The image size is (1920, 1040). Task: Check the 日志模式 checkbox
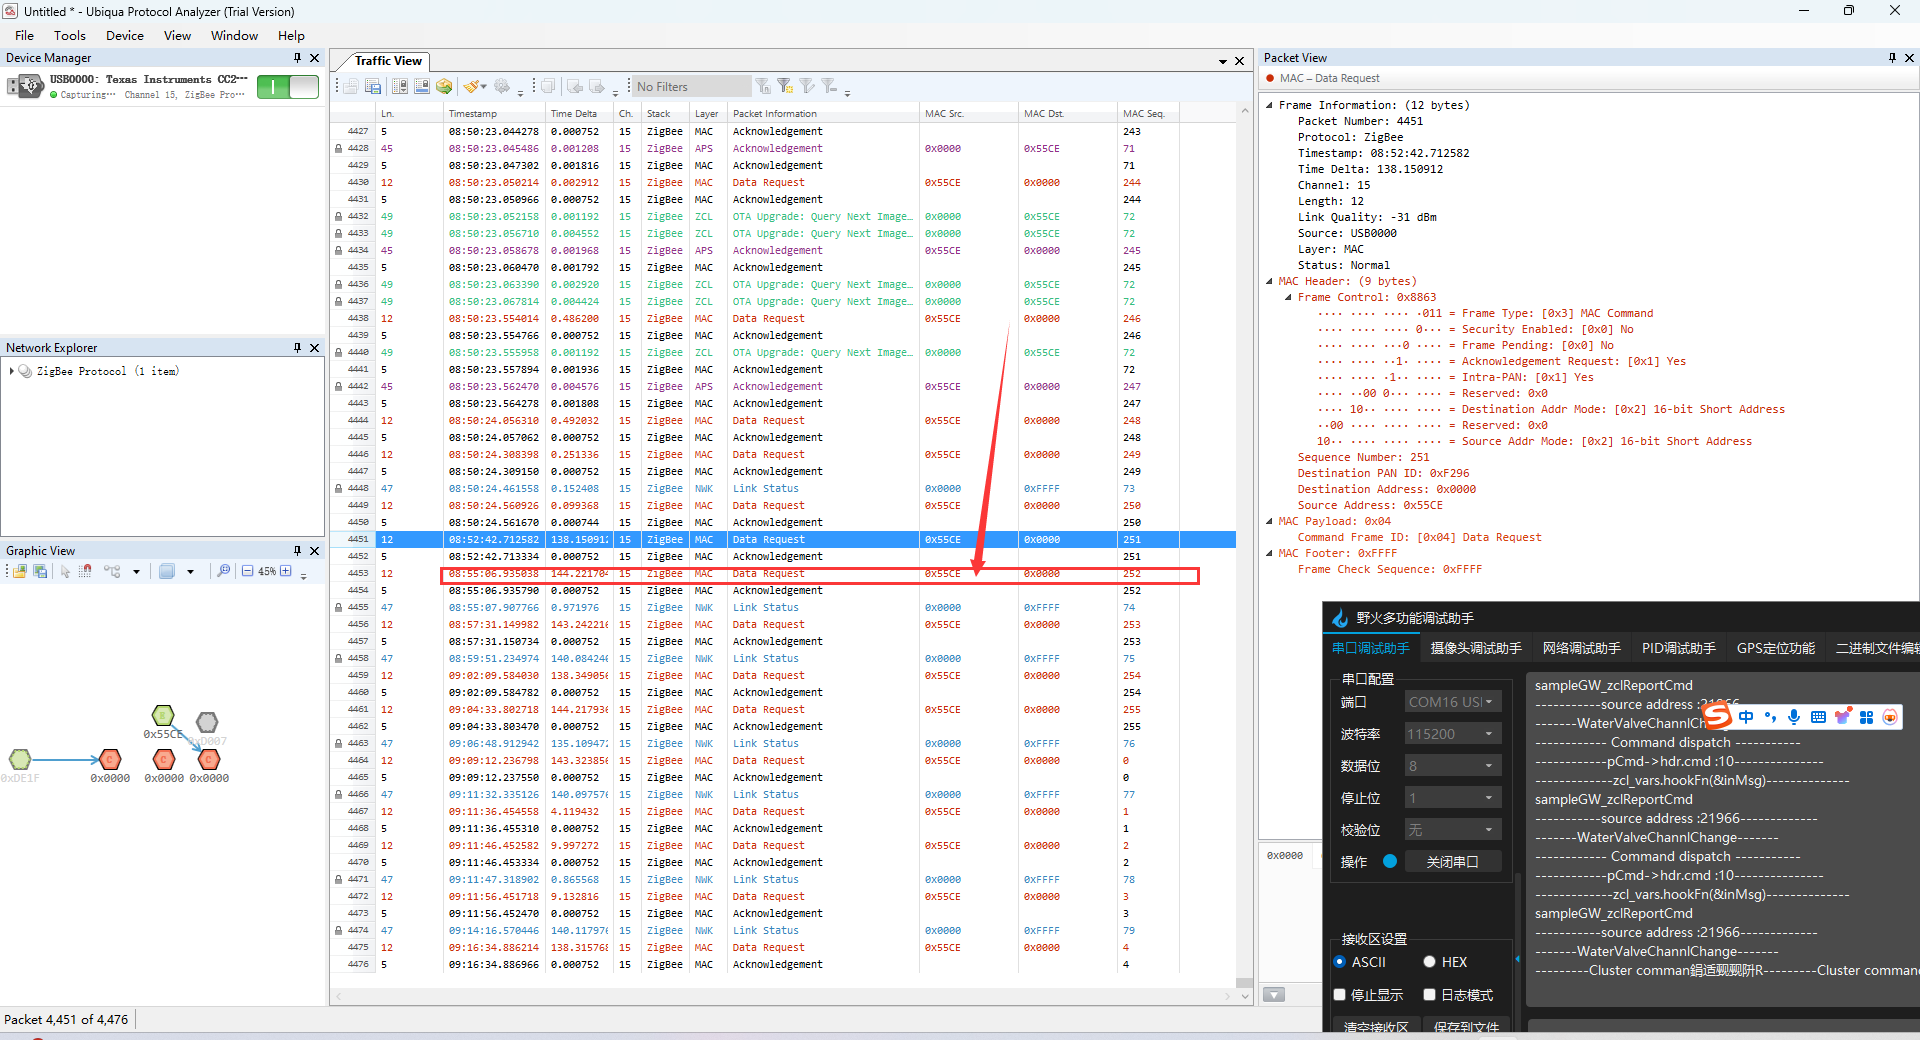point(1430,995)
